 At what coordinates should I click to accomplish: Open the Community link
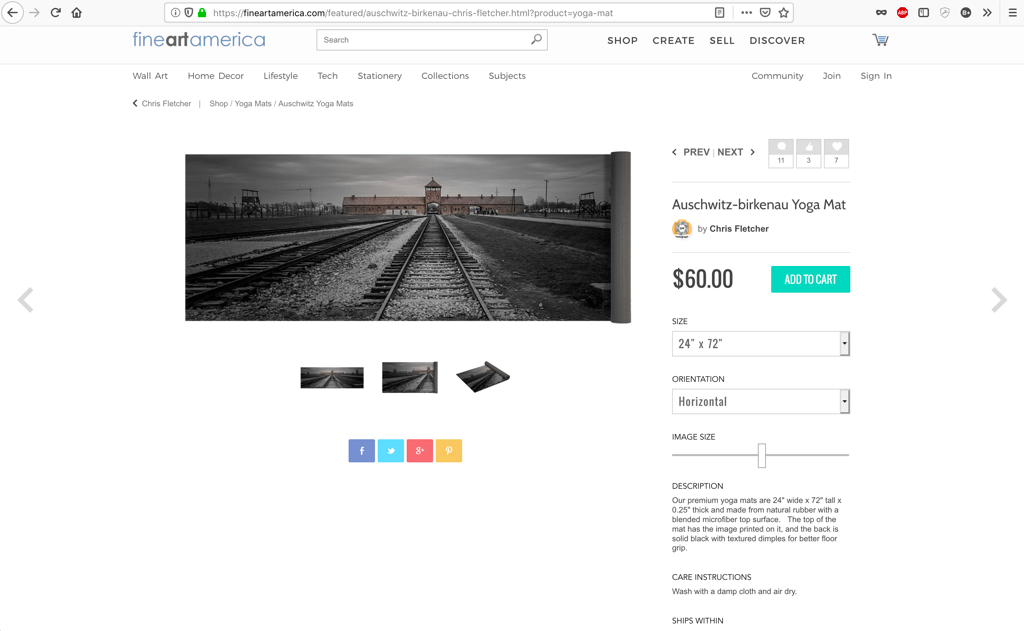(x=777, y=76)
